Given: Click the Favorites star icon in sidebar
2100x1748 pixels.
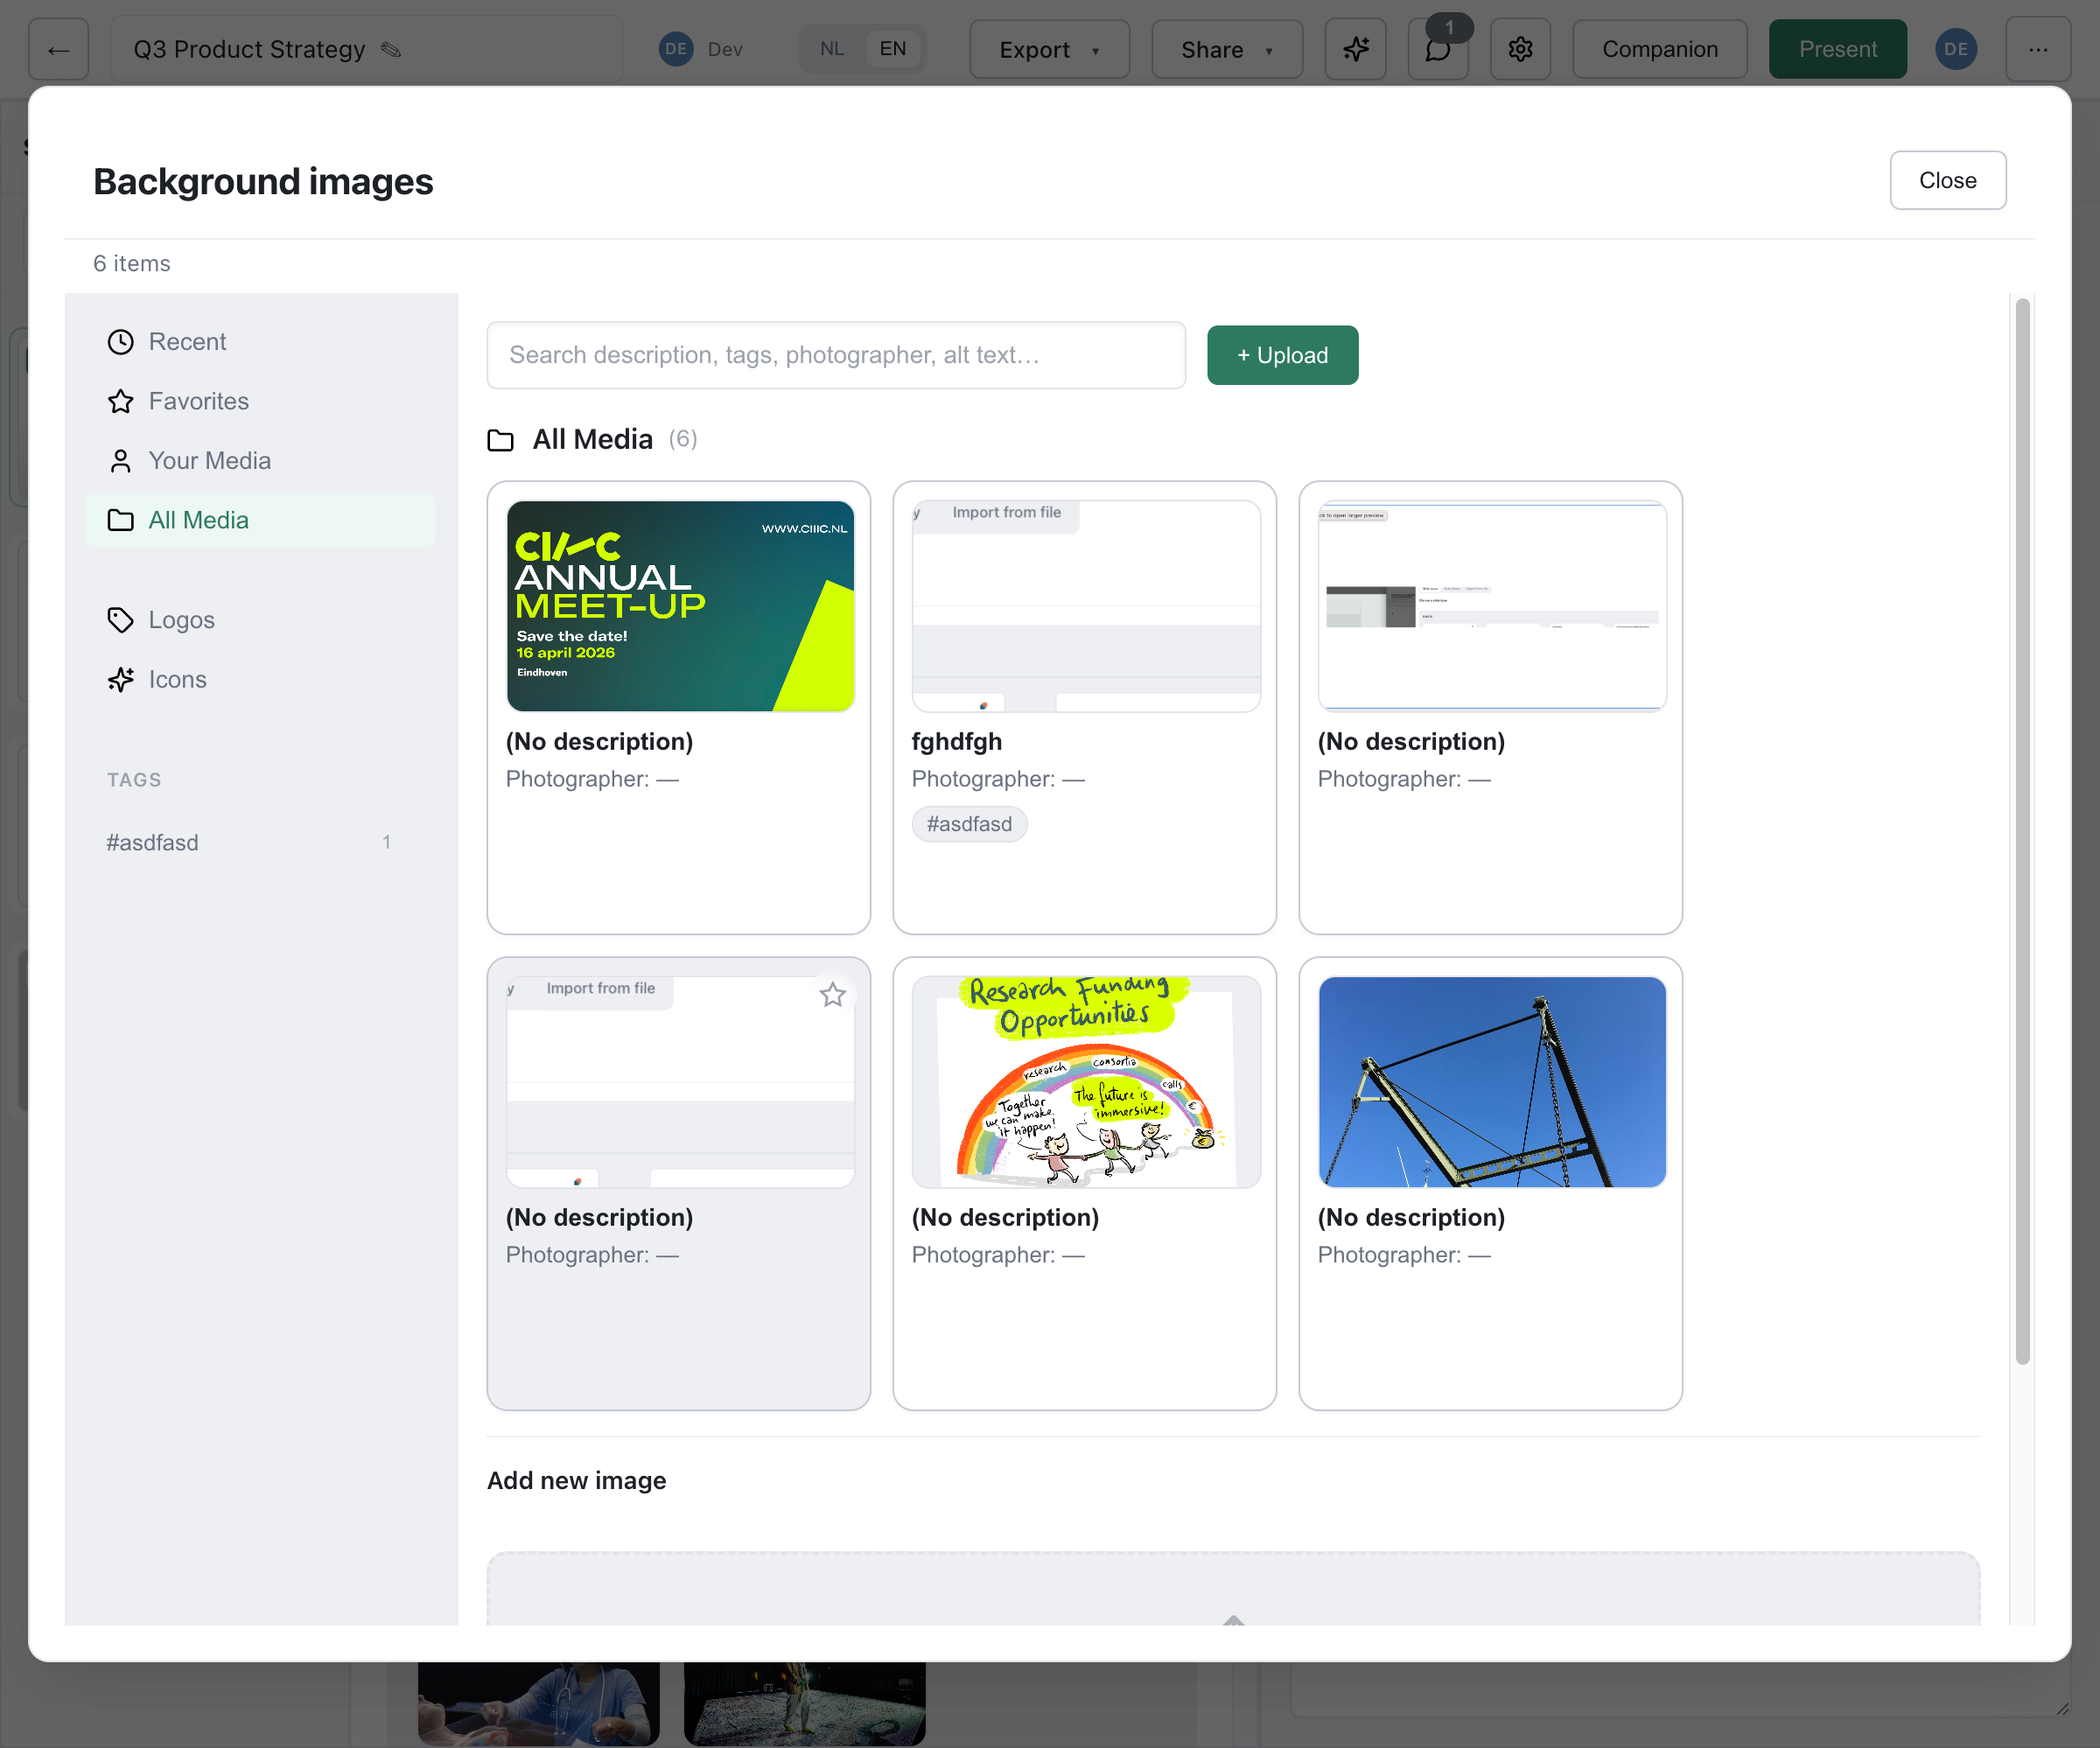Looking at the screenshot, I should coord(121,401).
